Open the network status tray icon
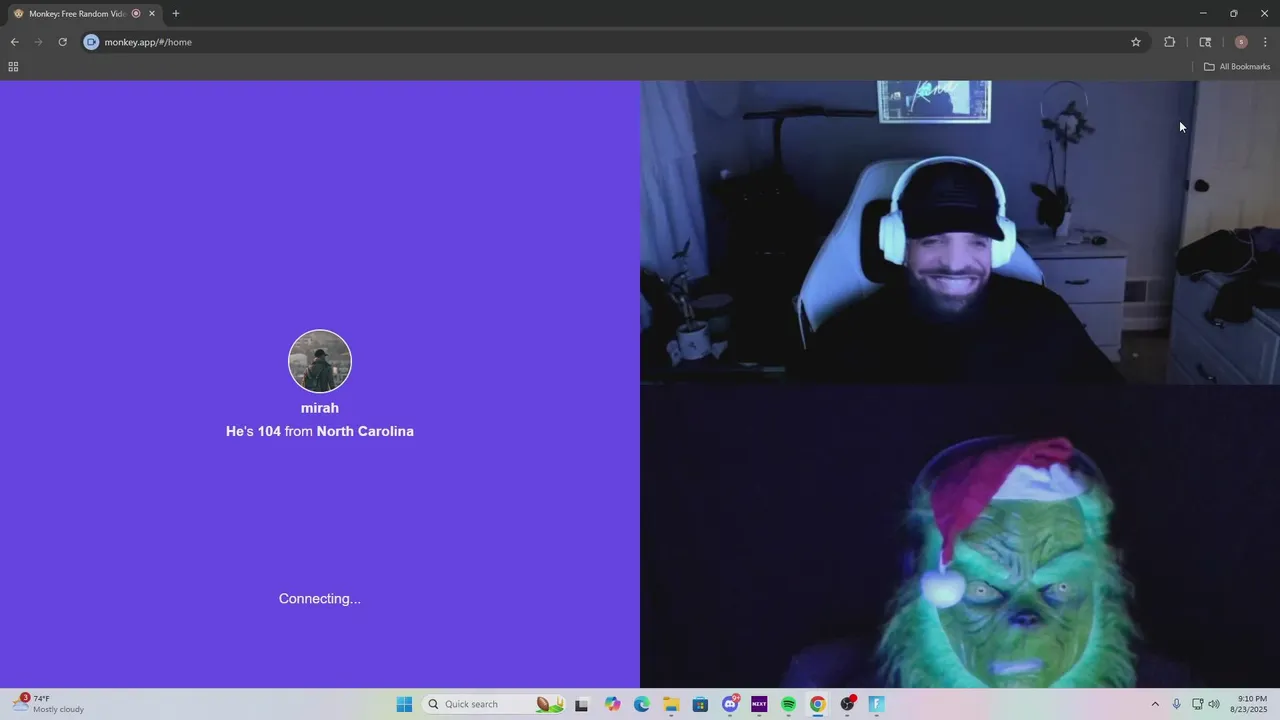The height and width of the screenshot is (720, 1280). tap(1197, 704)
